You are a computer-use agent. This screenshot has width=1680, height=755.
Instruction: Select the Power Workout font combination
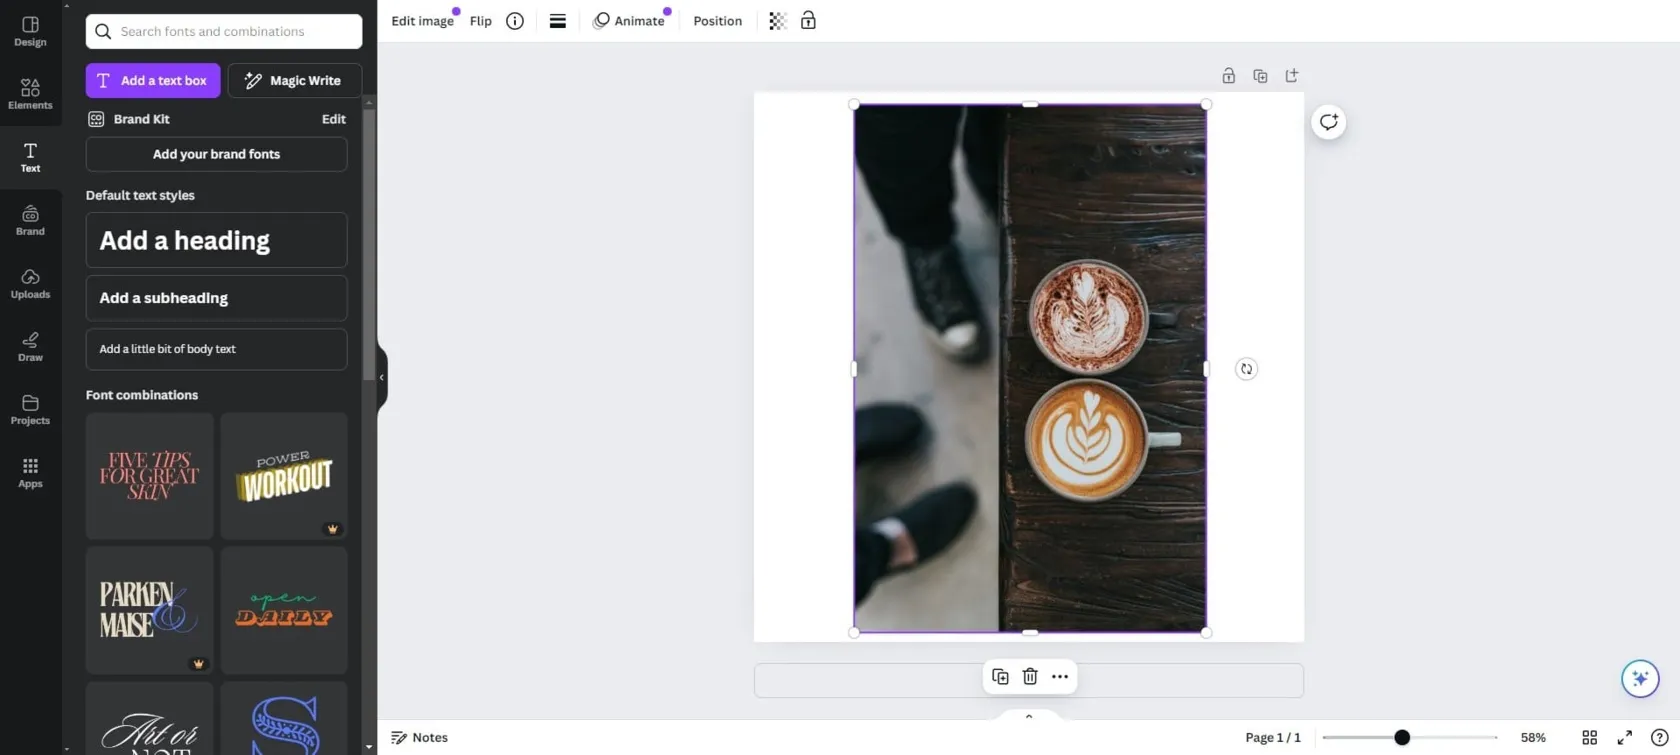click(x=284, y=476)
